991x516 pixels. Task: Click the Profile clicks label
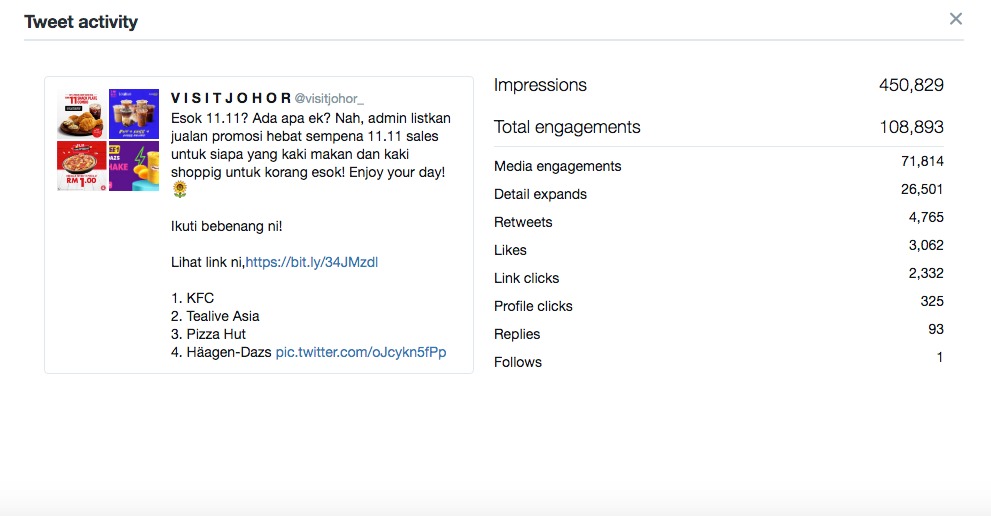coord(533,306)
